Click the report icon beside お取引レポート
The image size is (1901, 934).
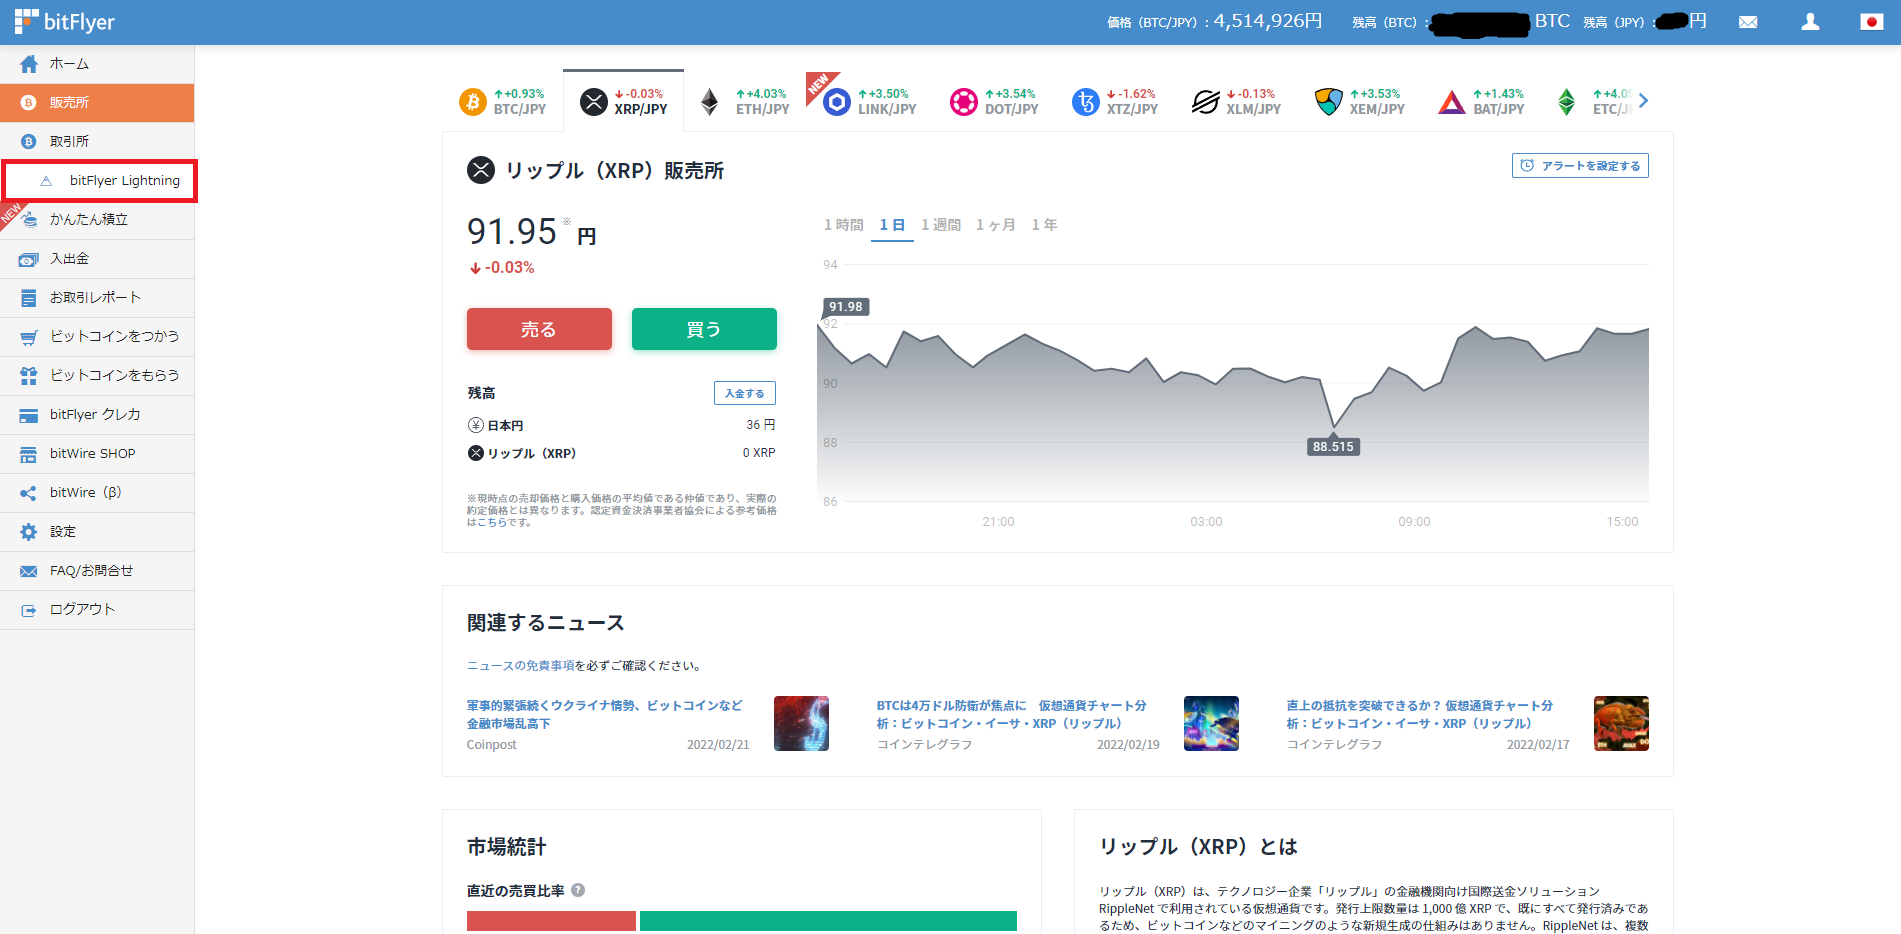coord(29,298)
